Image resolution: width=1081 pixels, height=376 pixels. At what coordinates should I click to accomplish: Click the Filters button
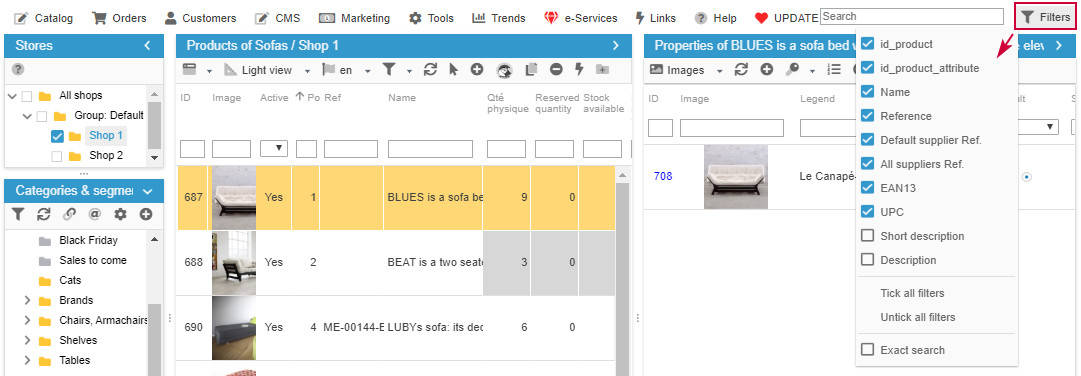(x=1045, y=17)
